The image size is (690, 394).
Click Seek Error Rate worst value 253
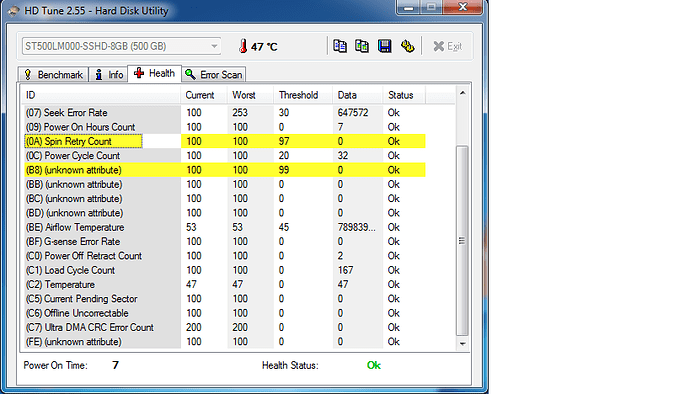tap(240, 113)
